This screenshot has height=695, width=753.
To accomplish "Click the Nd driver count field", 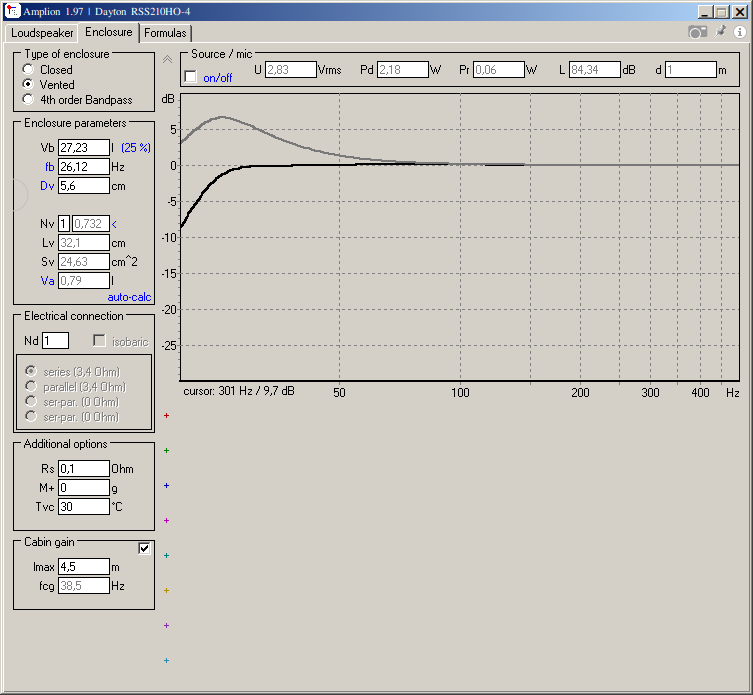I will tap(56, 341).
